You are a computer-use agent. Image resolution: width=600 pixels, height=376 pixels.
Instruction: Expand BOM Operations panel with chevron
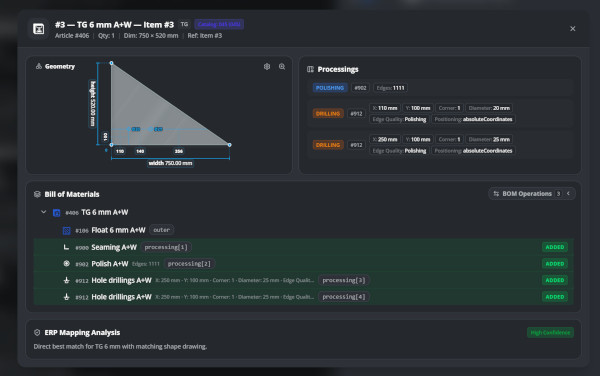tap(568, 194)
